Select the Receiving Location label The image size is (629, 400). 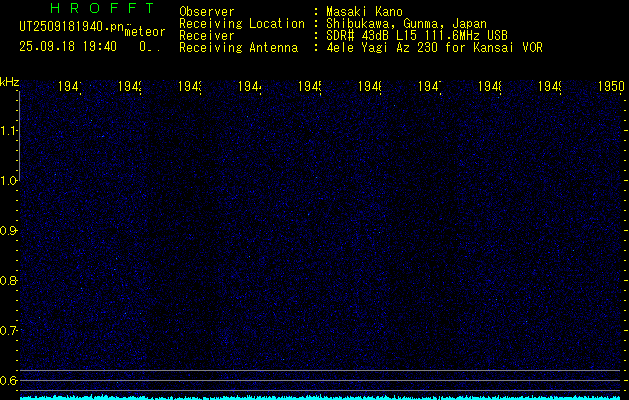point(241,23)
